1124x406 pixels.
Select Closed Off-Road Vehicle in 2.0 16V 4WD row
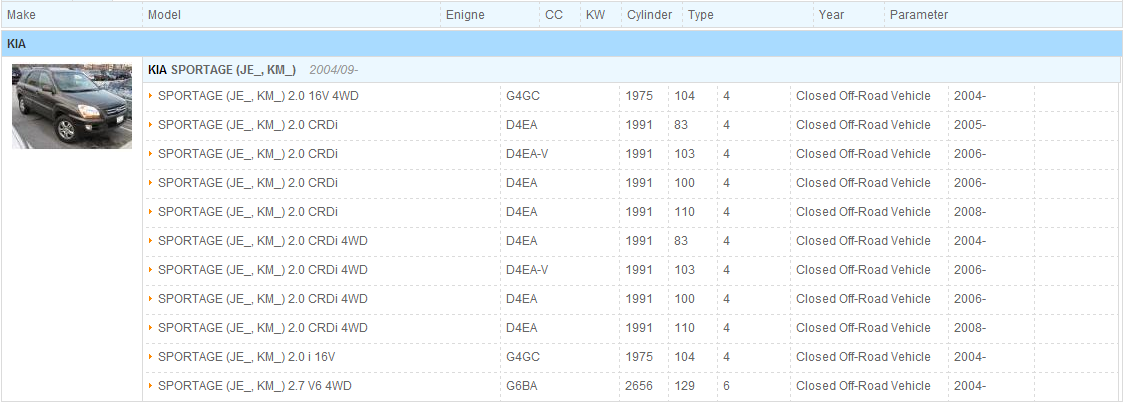[x=863, y=96]
